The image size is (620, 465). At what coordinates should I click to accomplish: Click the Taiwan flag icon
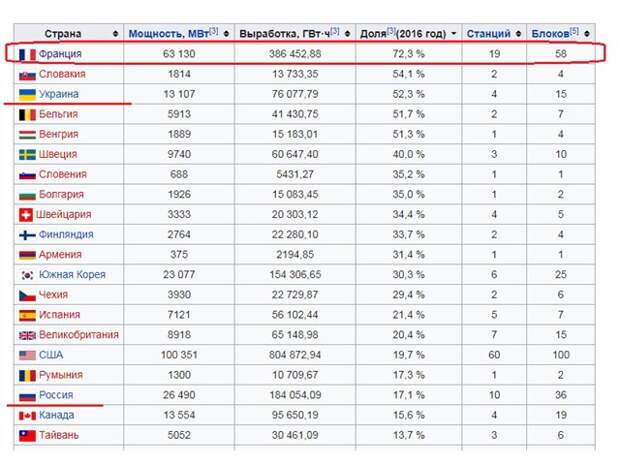click(x=27, y=436)
